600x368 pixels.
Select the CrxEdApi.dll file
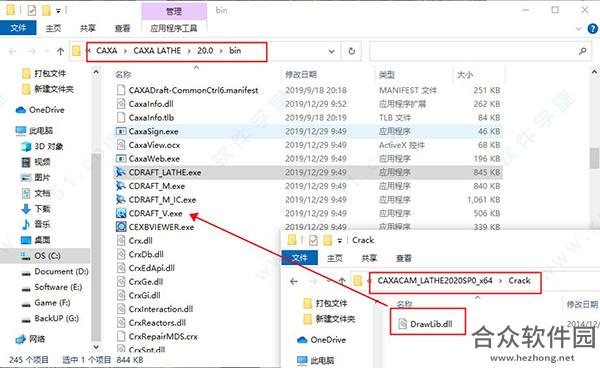pyautogui.click(x=152, y=268)
